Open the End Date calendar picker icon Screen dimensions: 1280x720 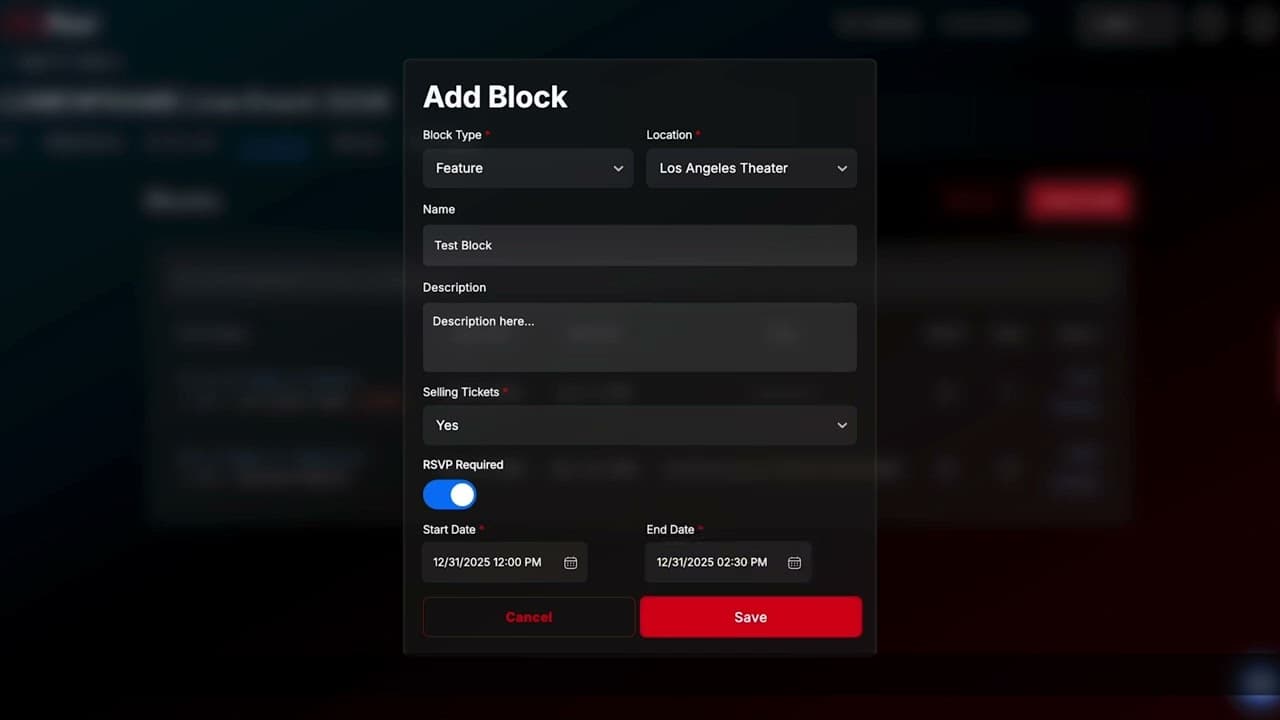pyautogui.click(x=794, y=563)
